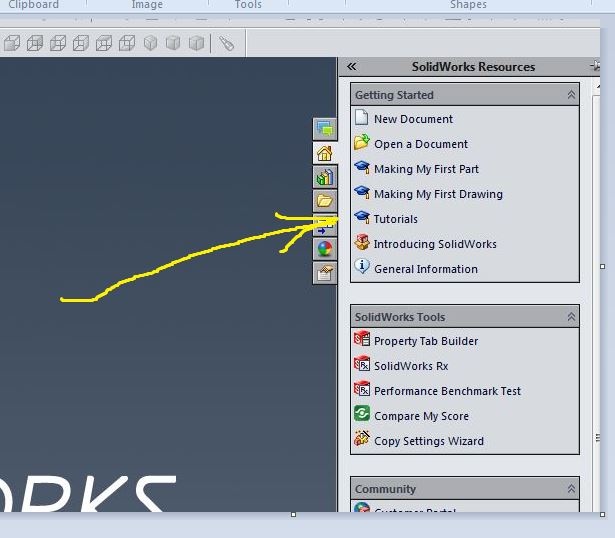Open Introducing SolidWorks link
Viewport: 615px width, 538px height.
[x=435, y=244]
